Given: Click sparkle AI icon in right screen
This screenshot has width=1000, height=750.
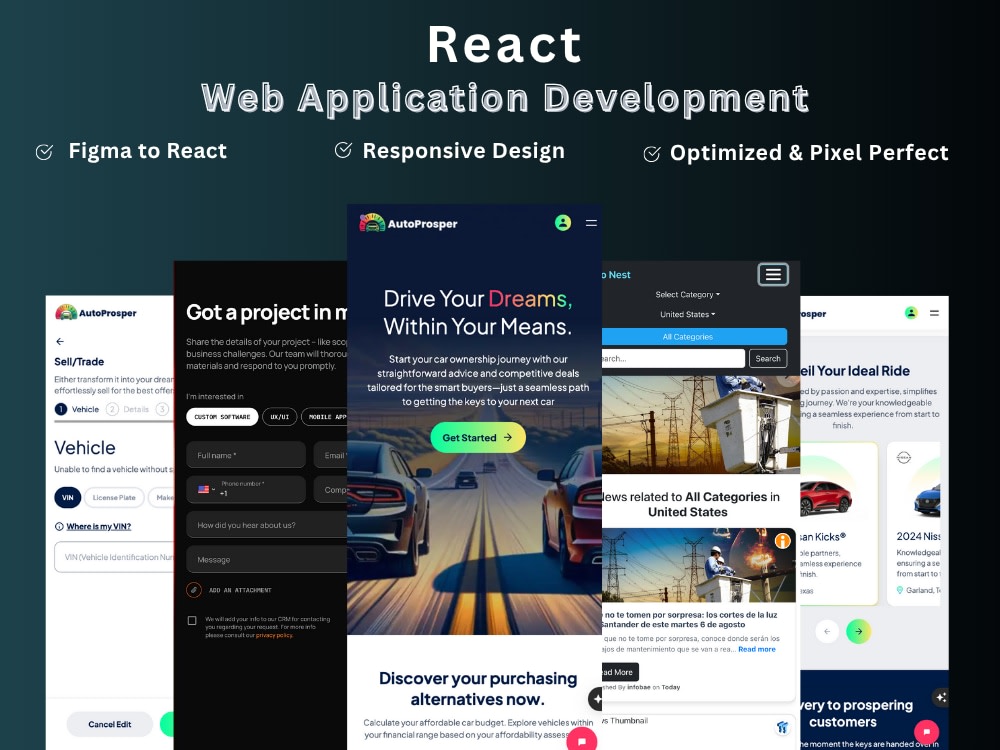Looking at the screenshot, I should tap(941, 697).
